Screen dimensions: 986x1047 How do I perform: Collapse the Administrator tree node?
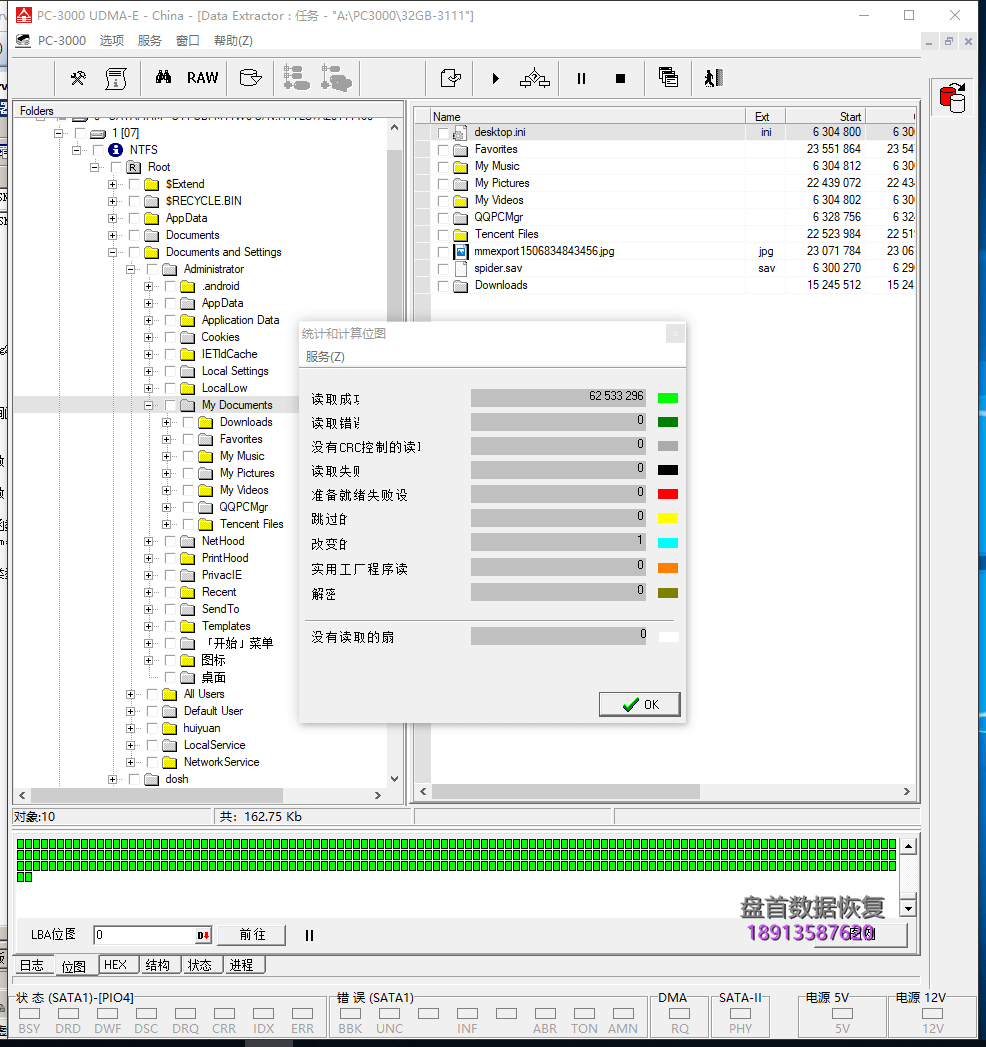click(131, 269)
